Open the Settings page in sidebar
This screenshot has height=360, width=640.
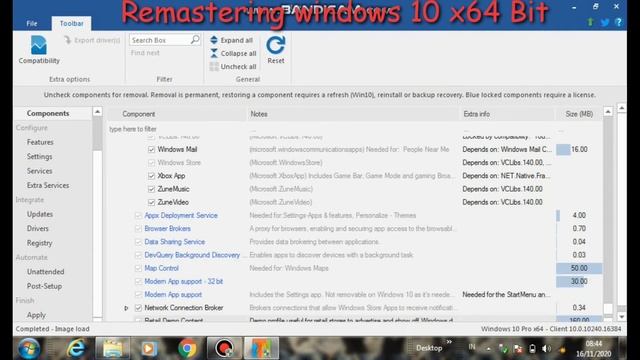click(39, 156)
